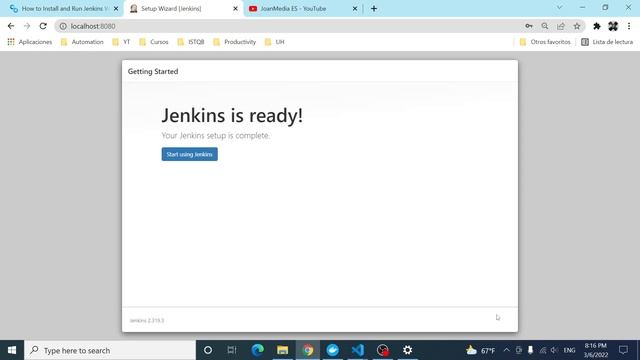
Task: Open the Chrome profile avatar
Action: click(613, 26)
